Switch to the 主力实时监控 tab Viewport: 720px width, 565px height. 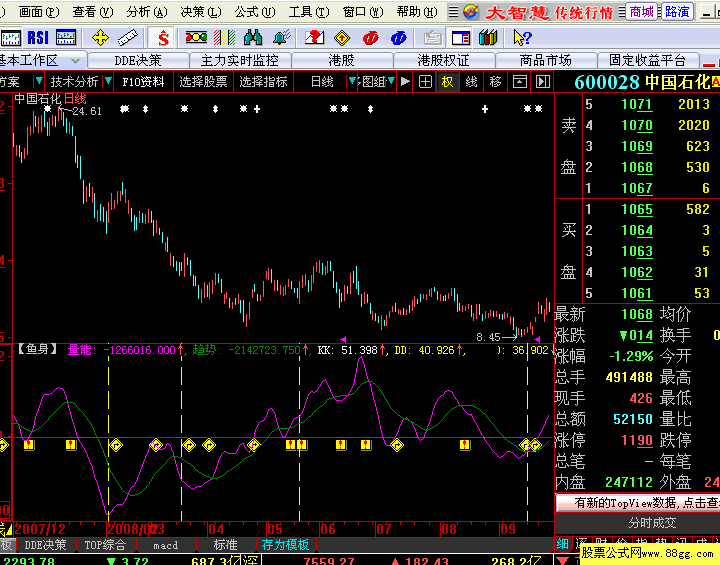pos(240,60)
